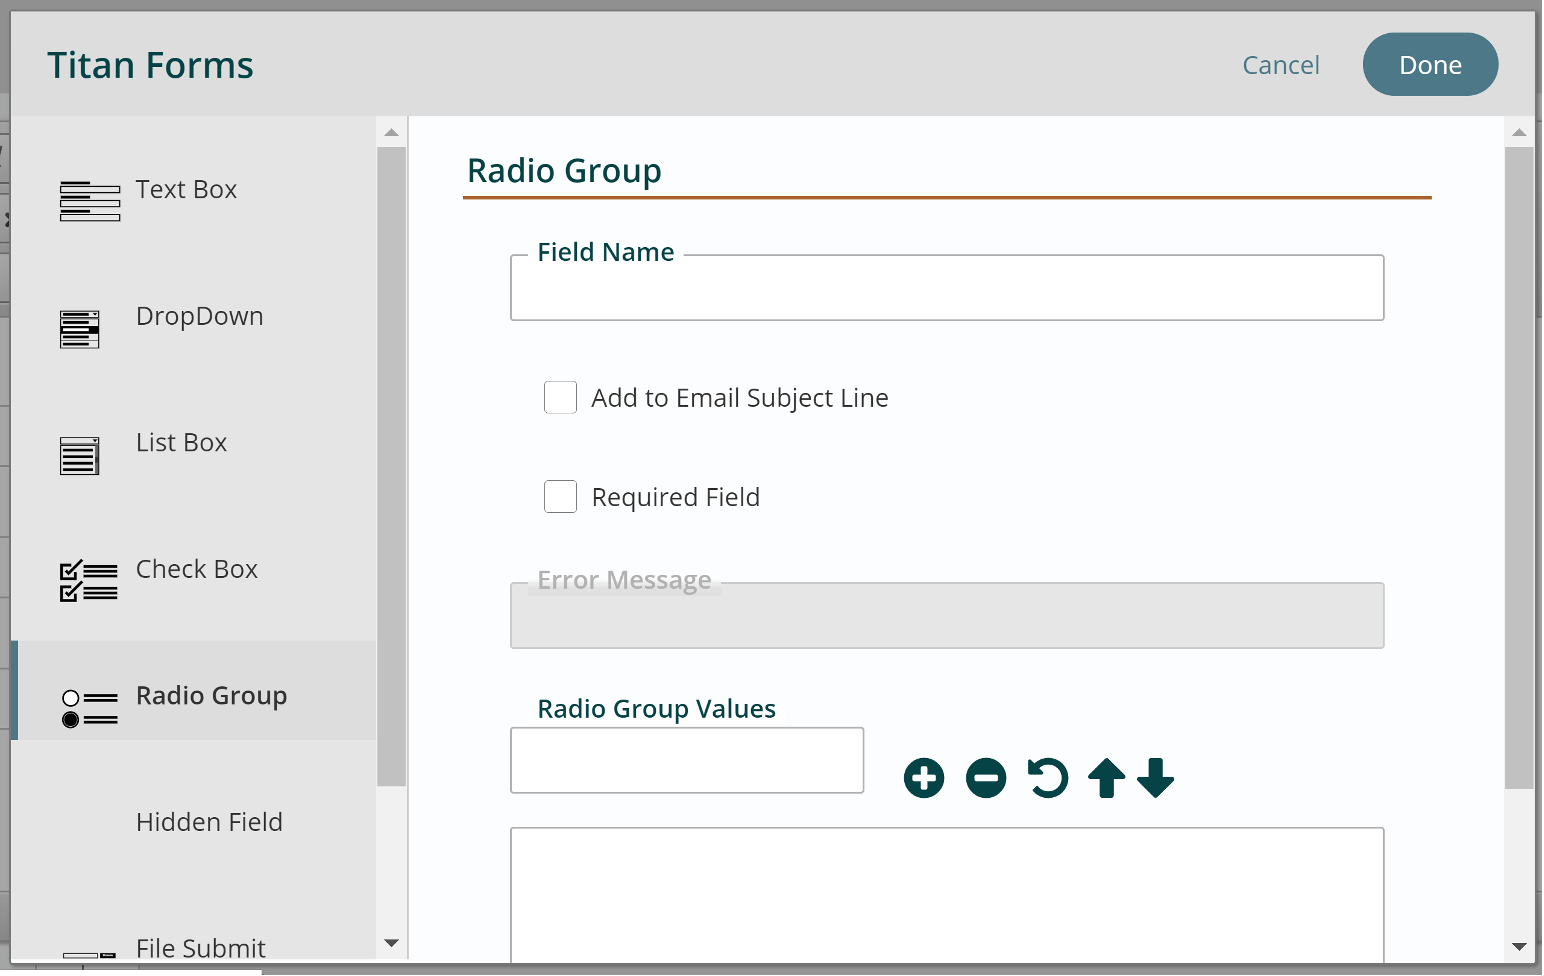Move the selected value up

click(x=1106, y=777)
